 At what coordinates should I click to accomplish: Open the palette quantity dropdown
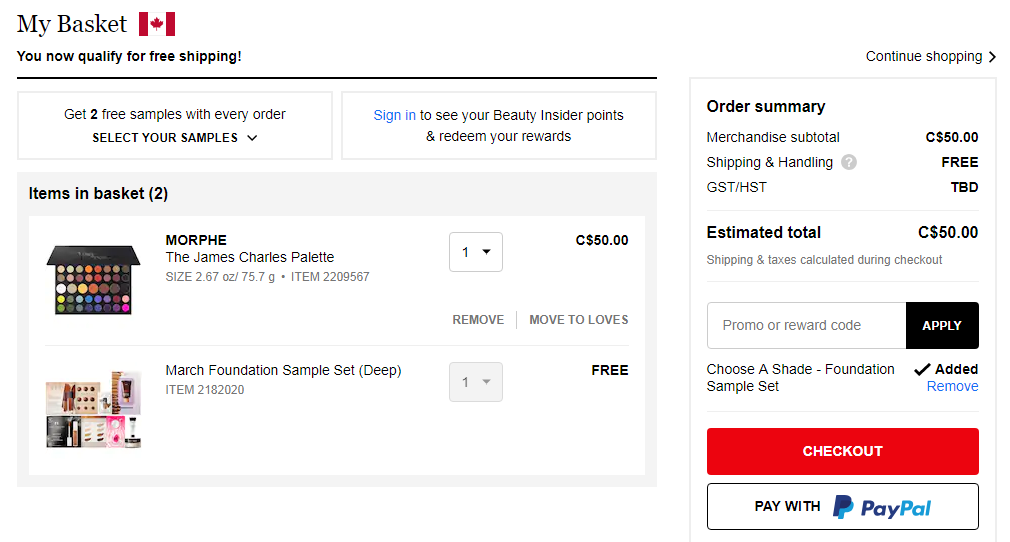[x=476, y=252]
